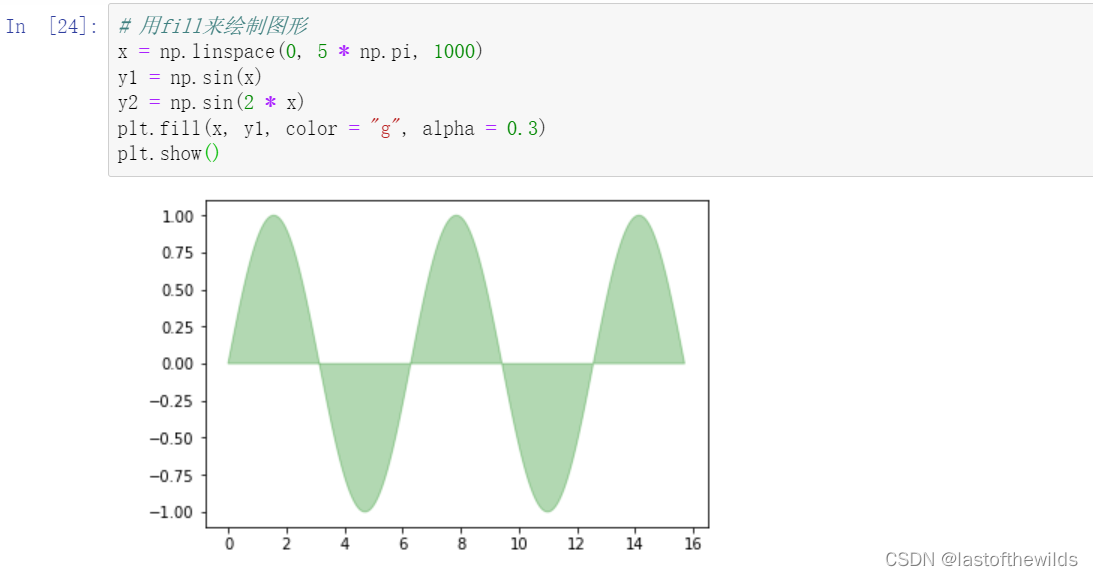Click the x-axis tick label 6

coord(403,544)
